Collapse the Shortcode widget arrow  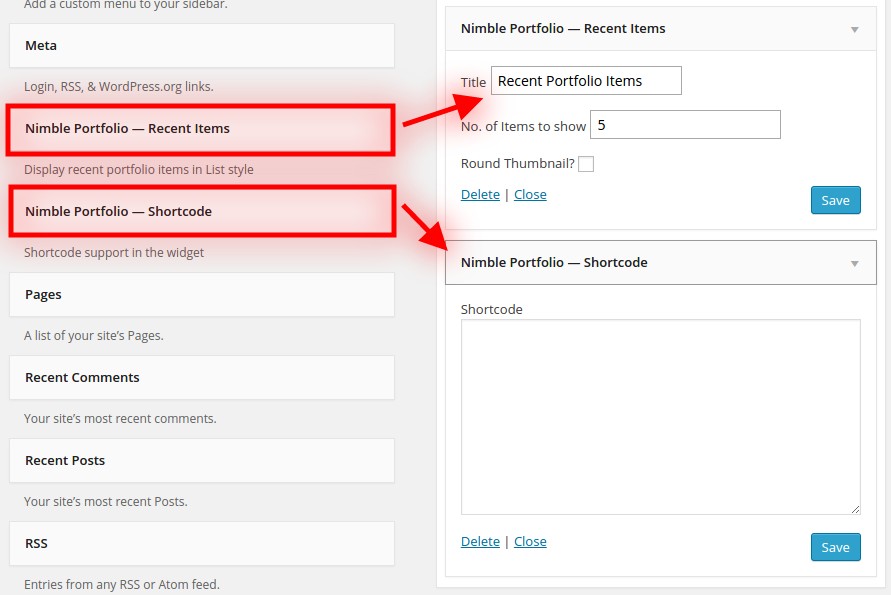click(x=854, y=263)
